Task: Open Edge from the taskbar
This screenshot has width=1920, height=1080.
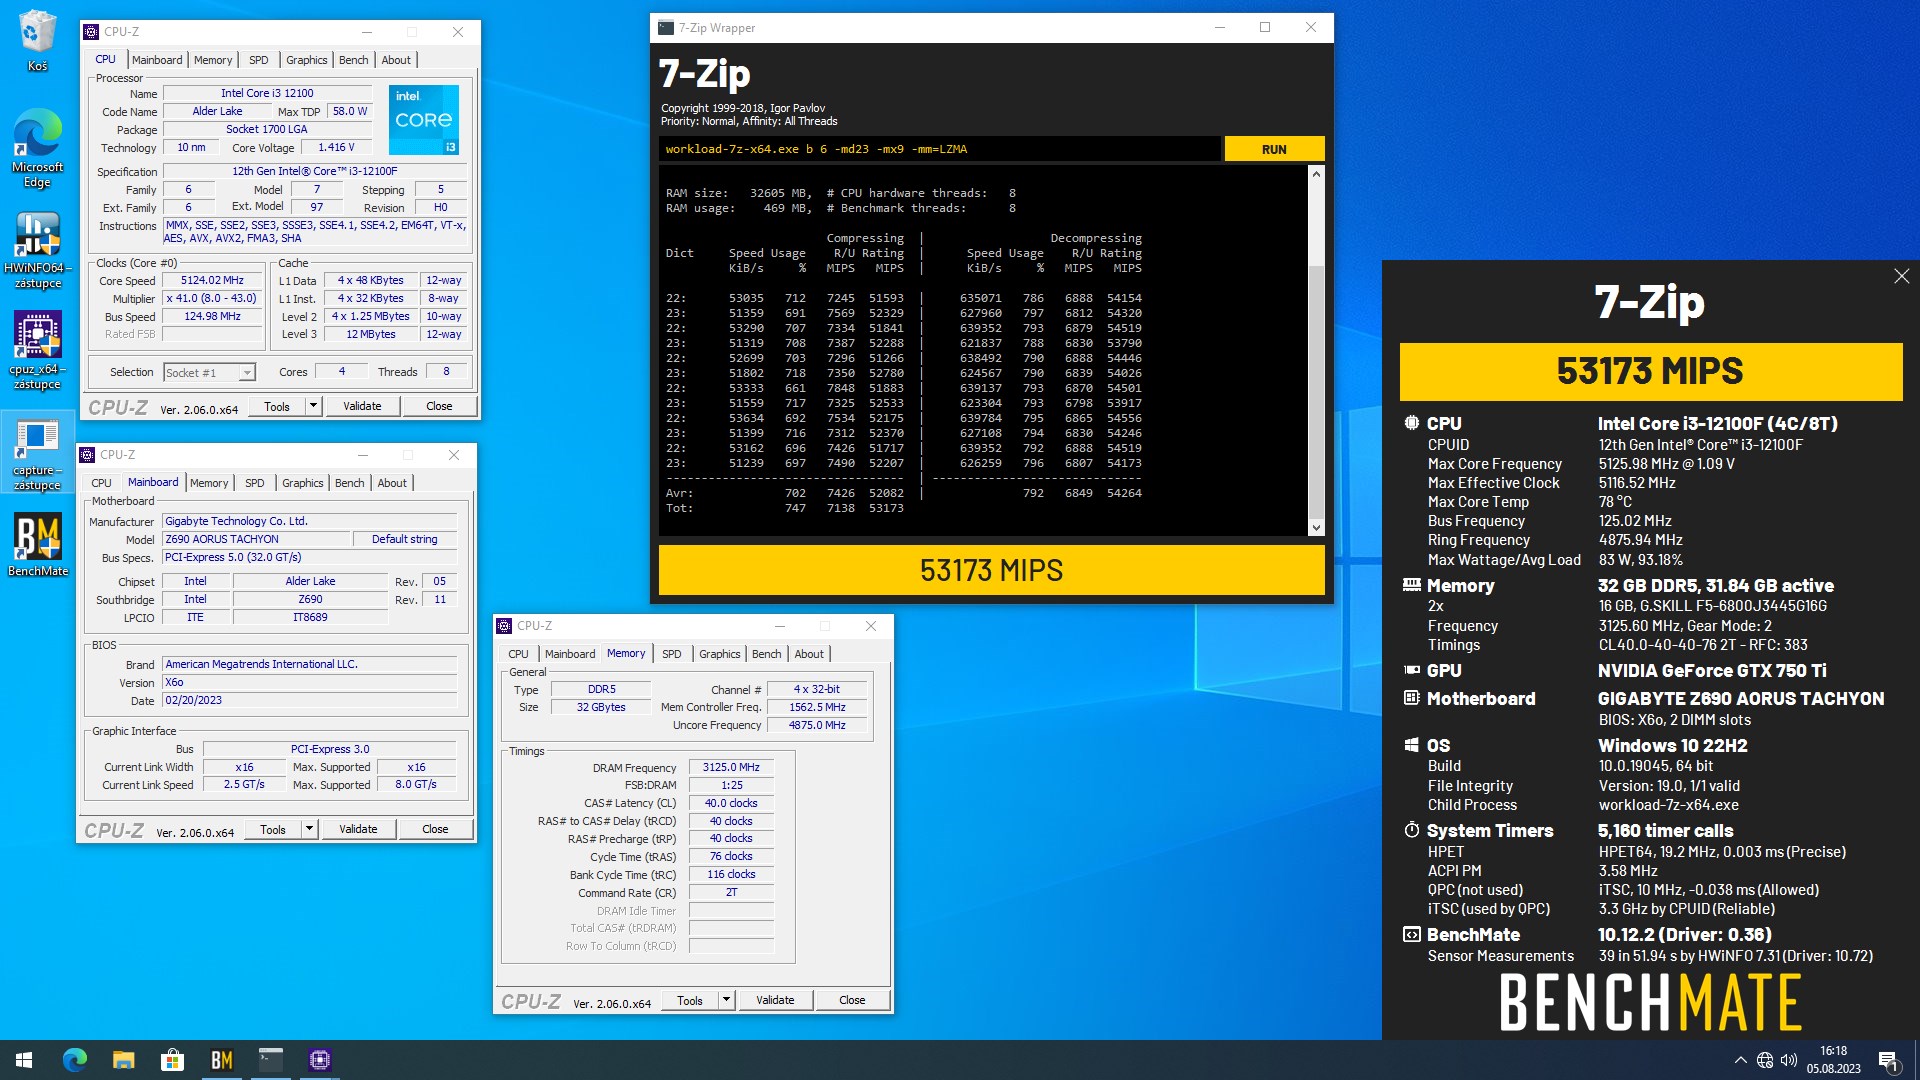Action: (75, 1060)
